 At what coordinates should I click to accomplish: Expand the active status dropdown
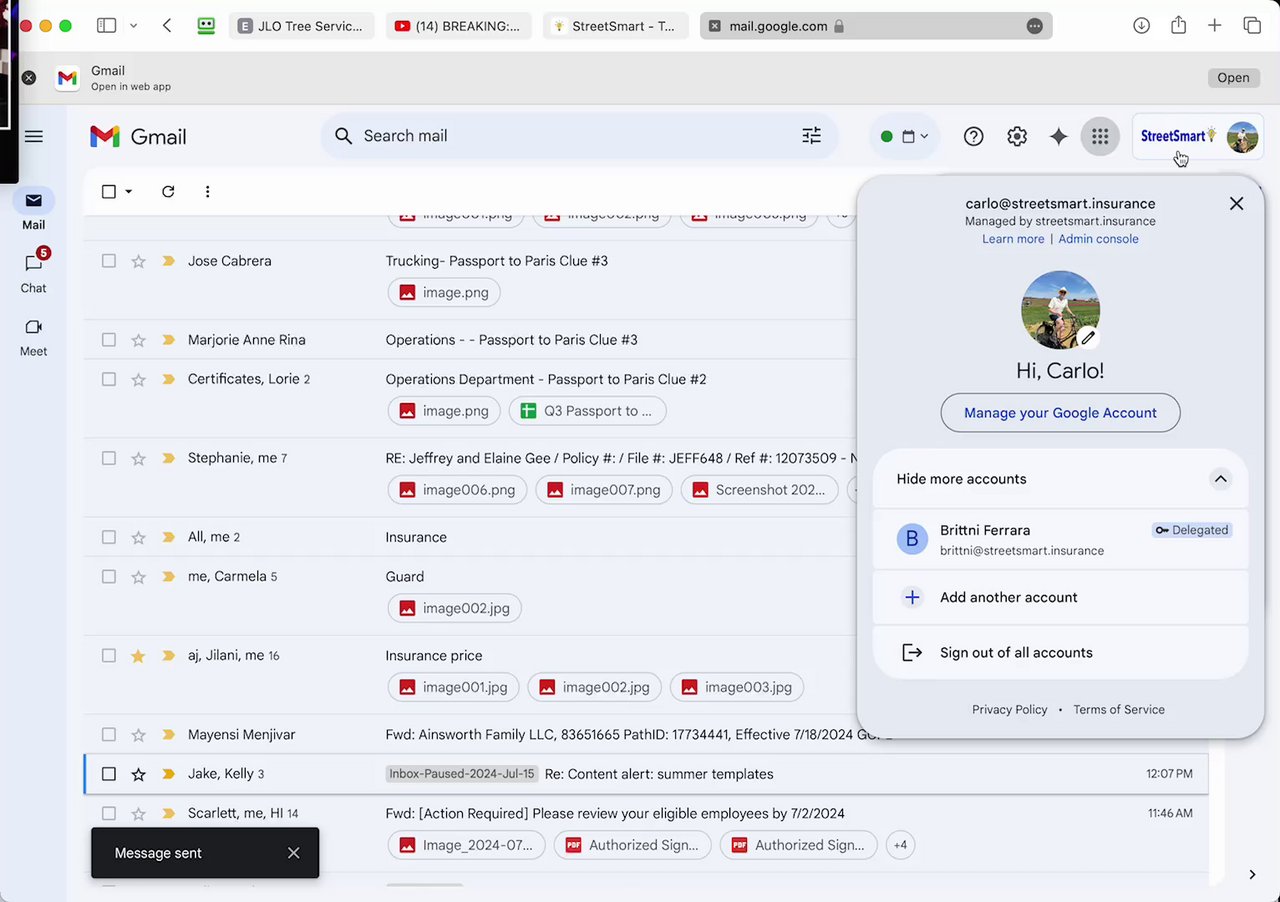905,137
